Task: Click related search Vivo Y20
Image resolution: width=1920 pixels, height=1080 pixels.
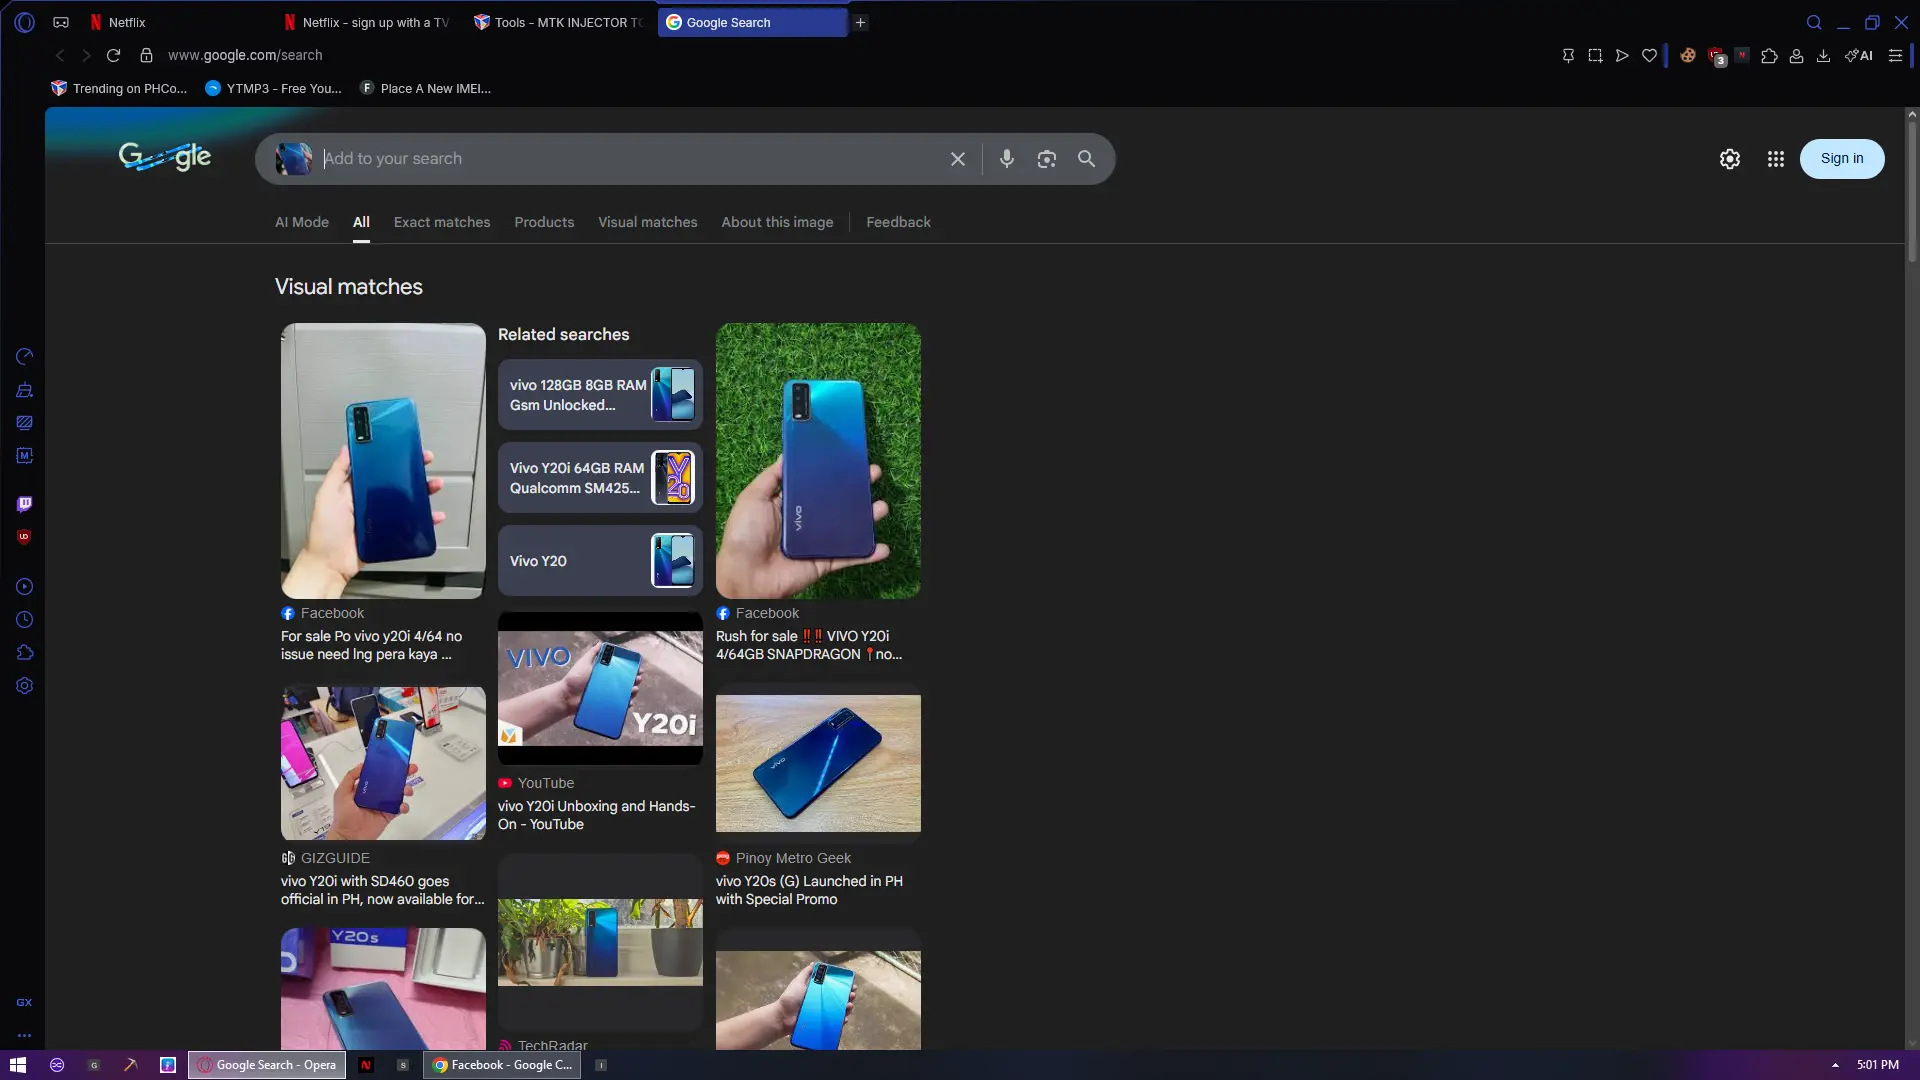Action: click(x=600, y=561)
